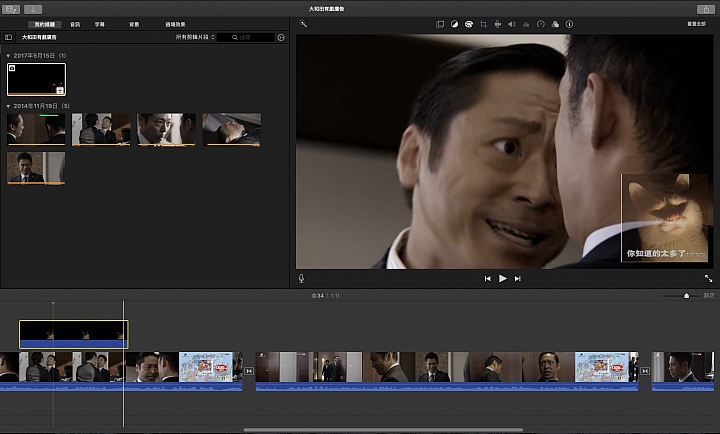Switch to the 音訊 tab
The width and height of the screenshot is (720, 434).
coord(75,24)
